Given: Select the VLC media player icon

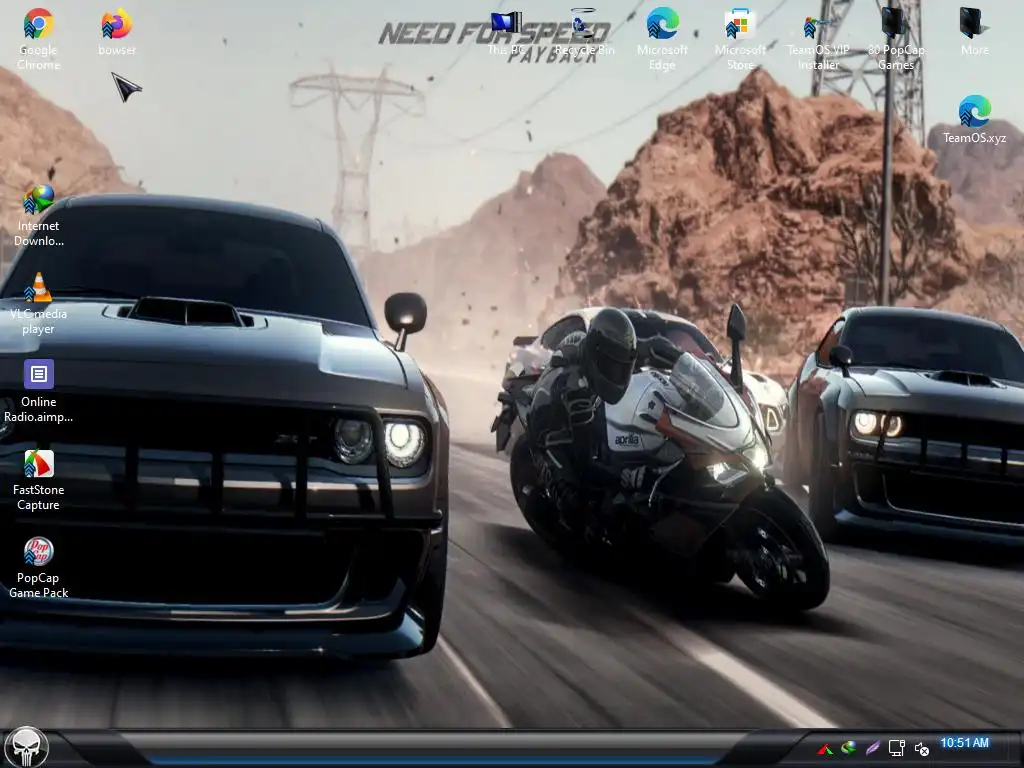Looking at the screenshot, I should (38, 304).
